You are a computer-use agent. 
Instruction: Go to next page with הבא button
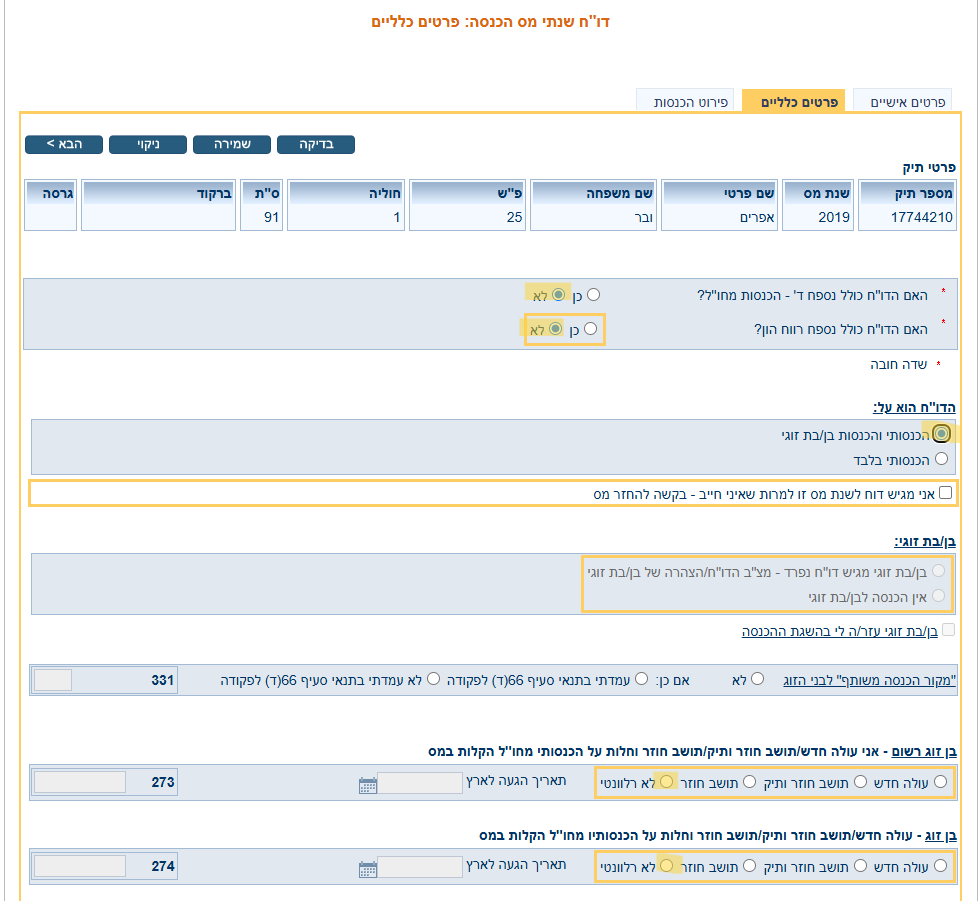click(x=64, y=144)
